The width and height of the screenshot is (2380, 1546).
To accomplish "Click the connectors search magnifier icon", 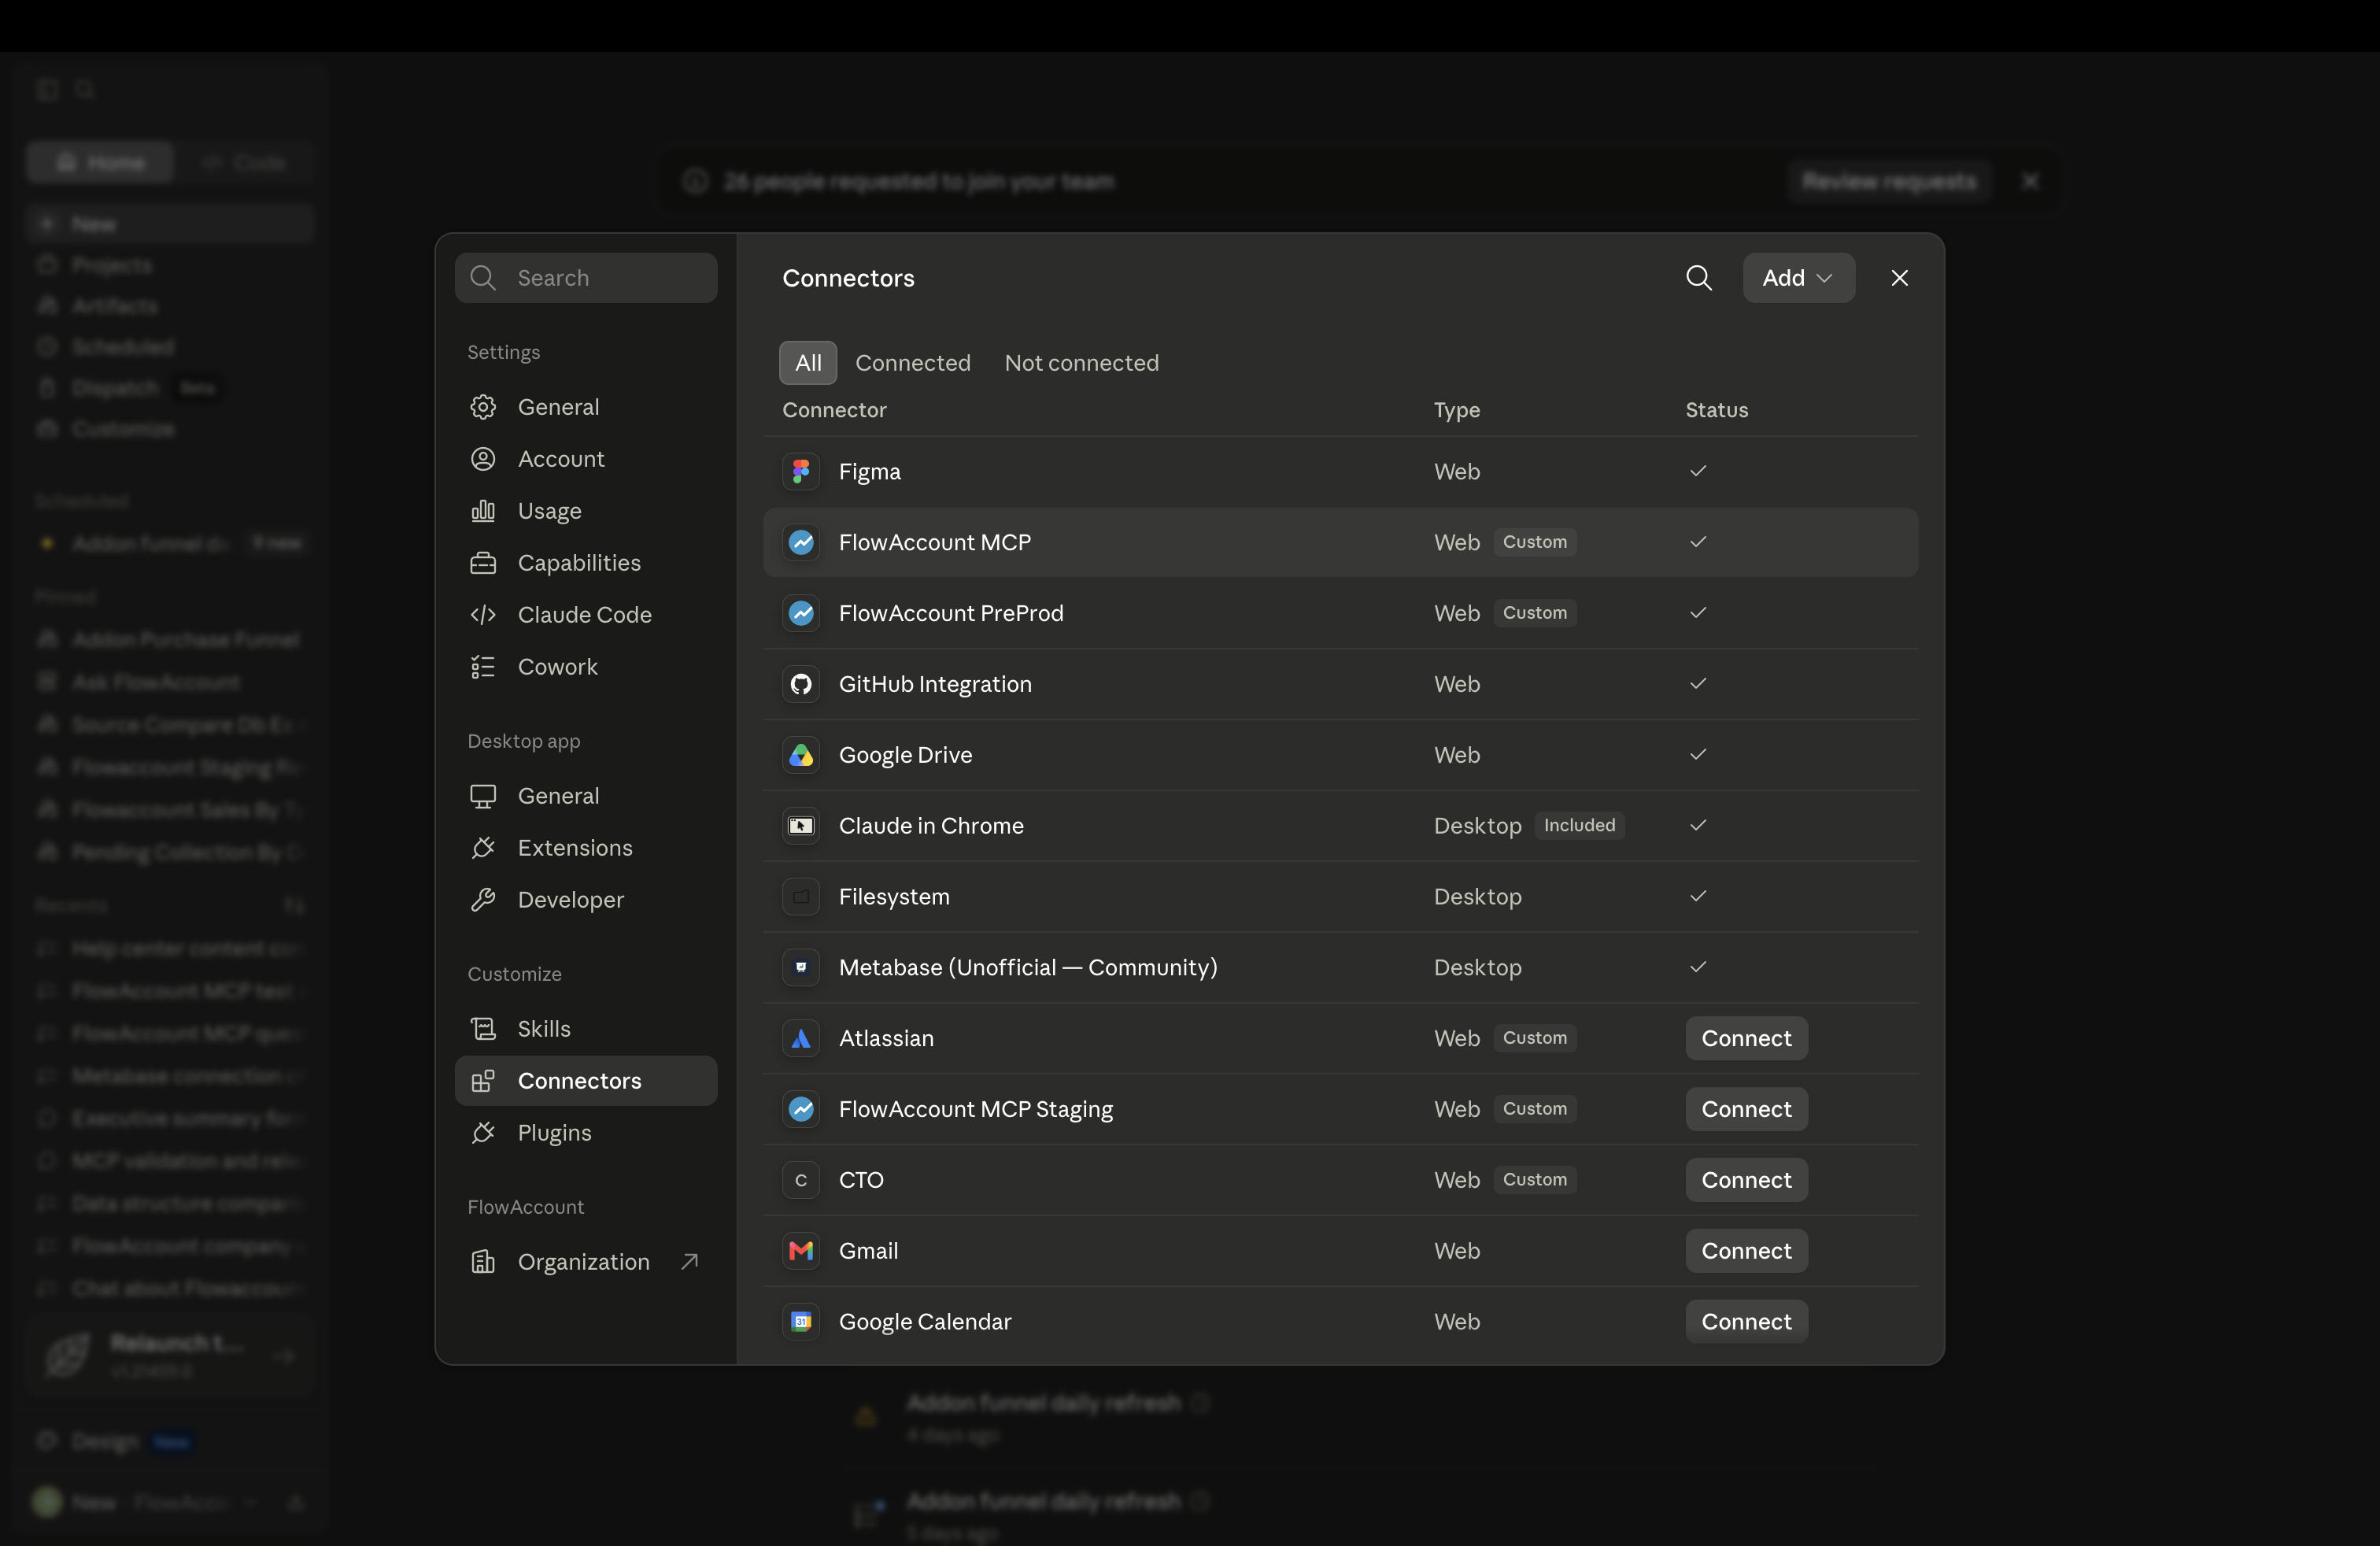I will (1699, 278).
